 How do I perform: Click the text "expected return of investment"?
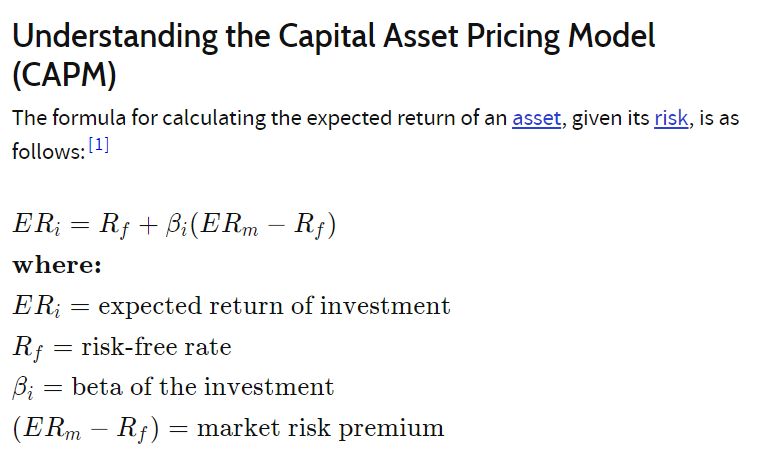(274, 307)
